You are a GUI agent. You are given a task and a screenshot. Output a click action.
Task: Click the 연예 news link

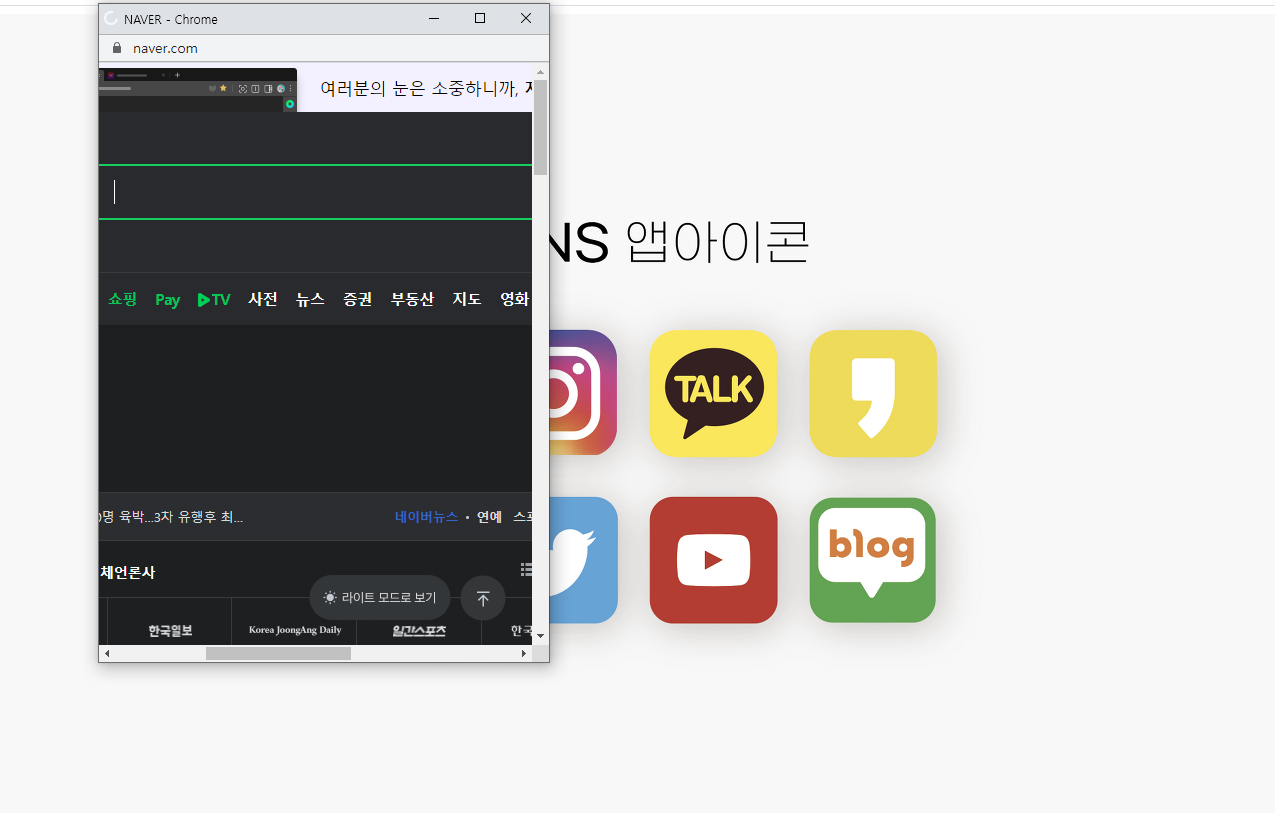coord(489,517)
